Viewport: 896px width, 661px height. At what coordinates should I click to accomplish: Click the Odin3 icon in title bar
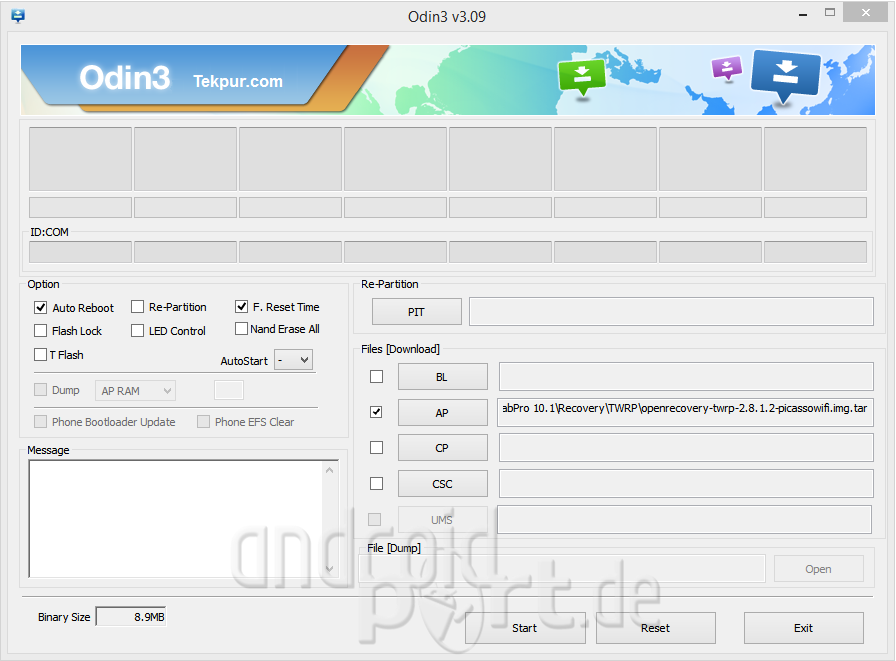(x=17, y=16)
